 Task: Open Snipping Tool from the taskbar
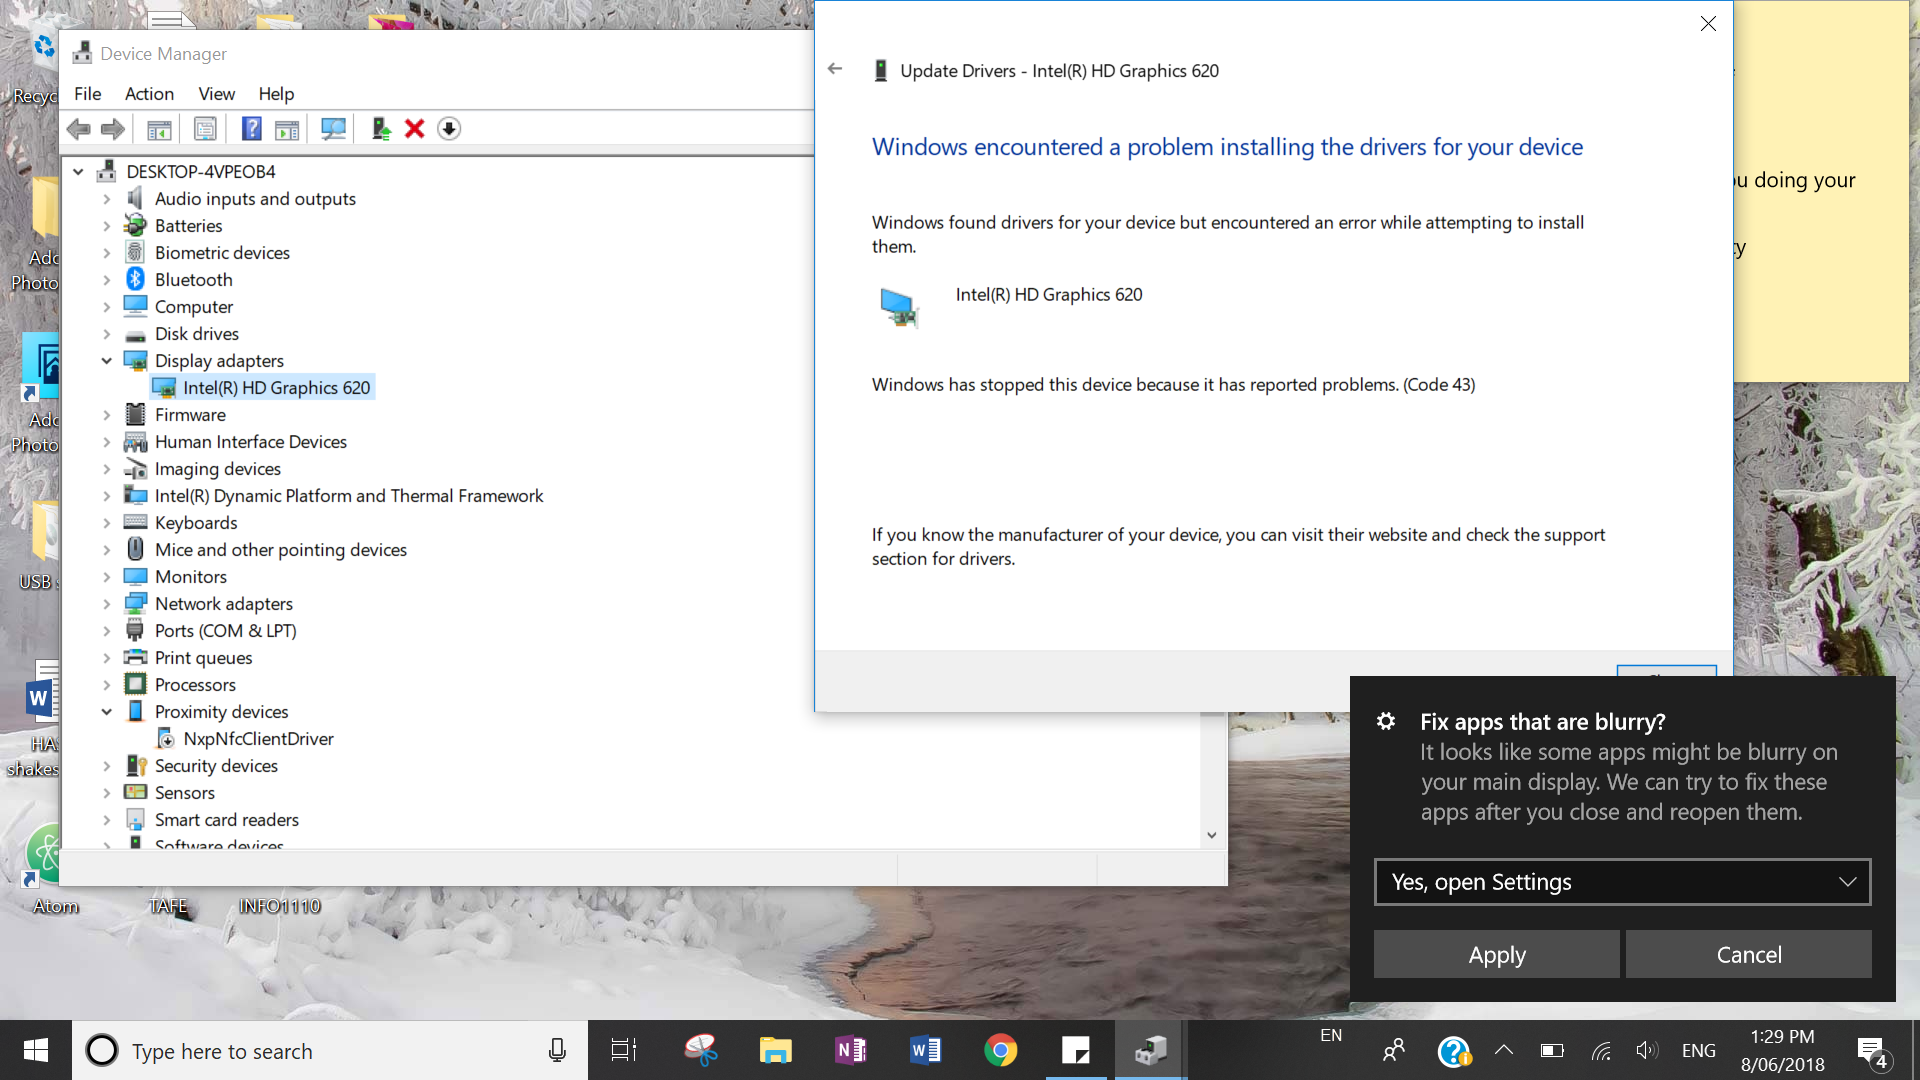[x=701, y=1050]
